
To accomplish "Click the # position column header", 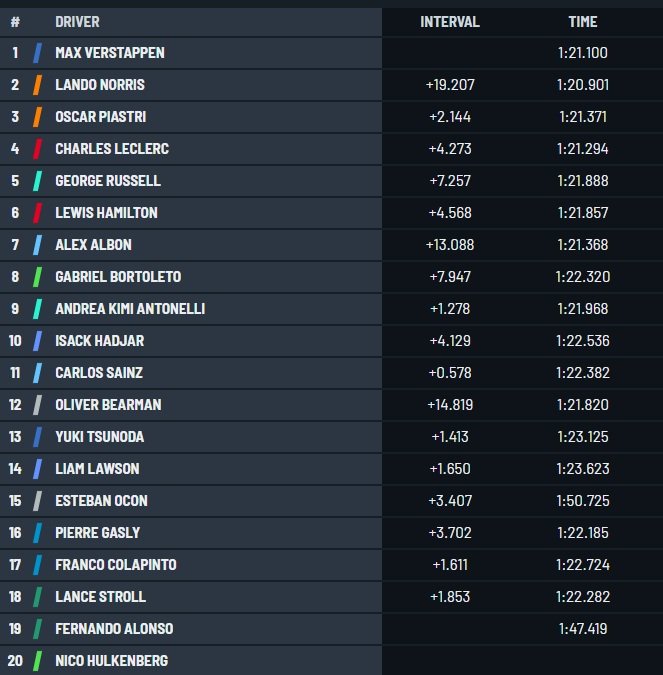I will click(x=15, y=22).
